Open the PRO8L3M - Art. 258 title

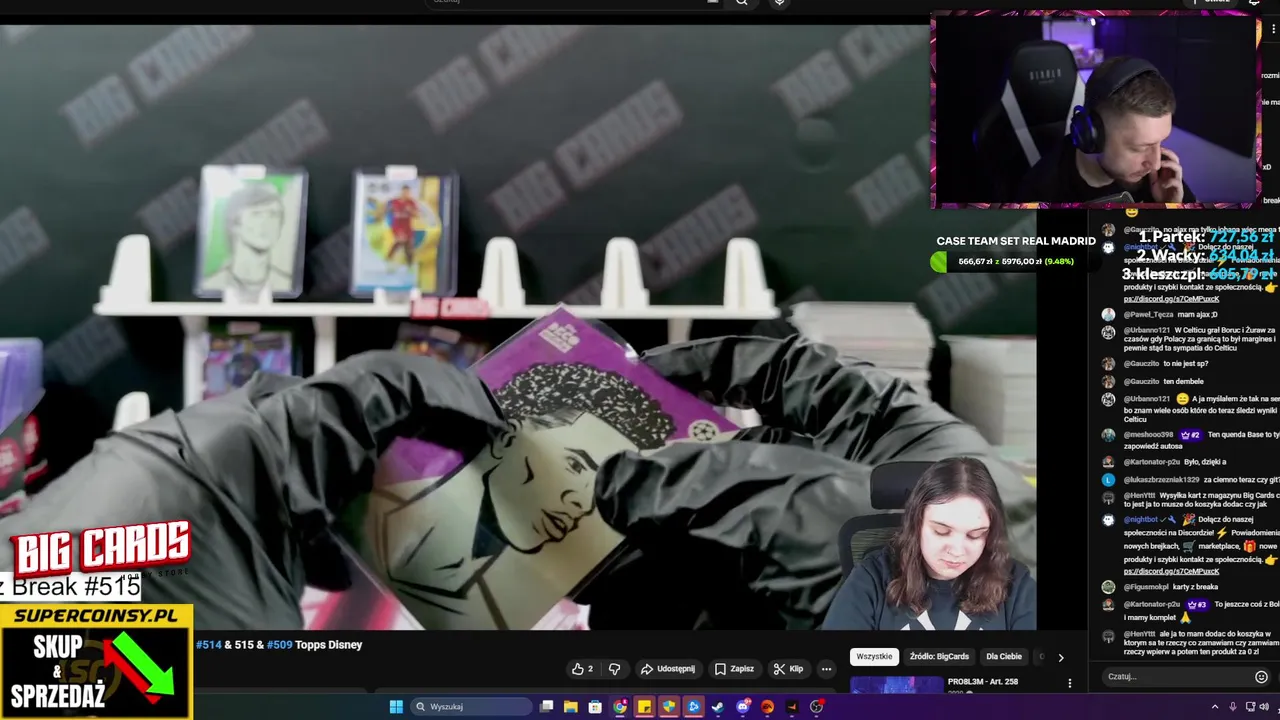(982, 682)
